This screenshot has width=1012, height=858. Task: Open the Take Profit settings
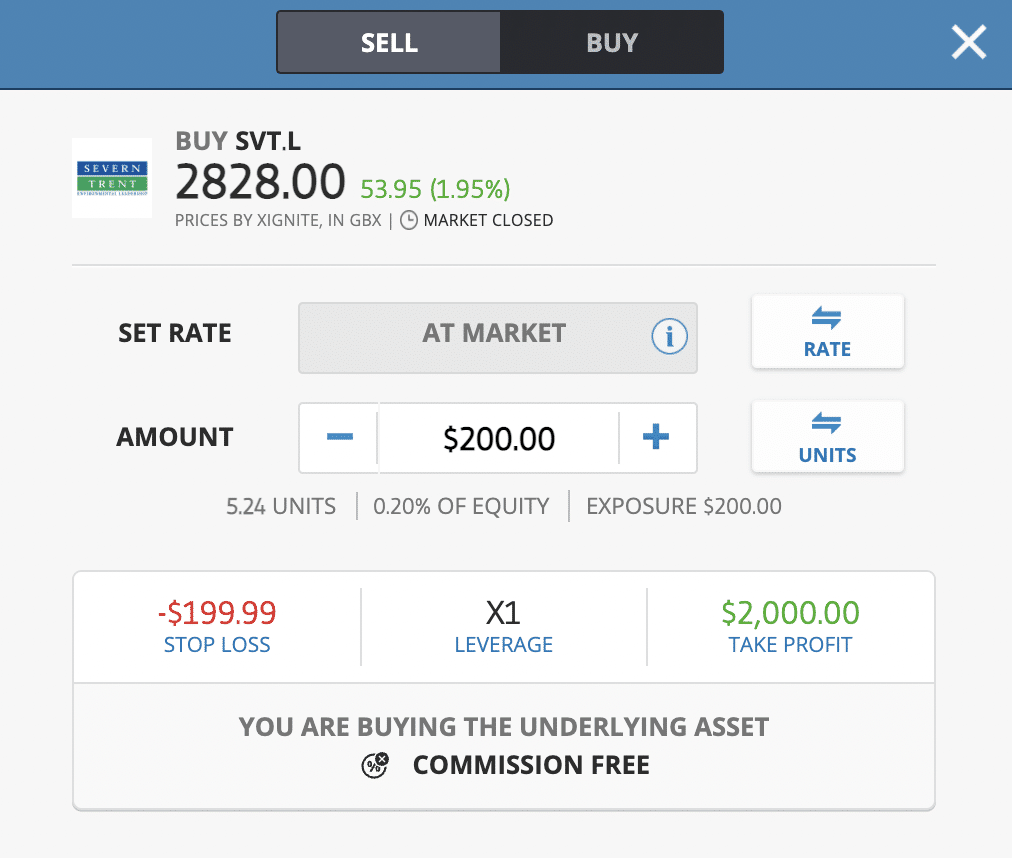[790, 626]
